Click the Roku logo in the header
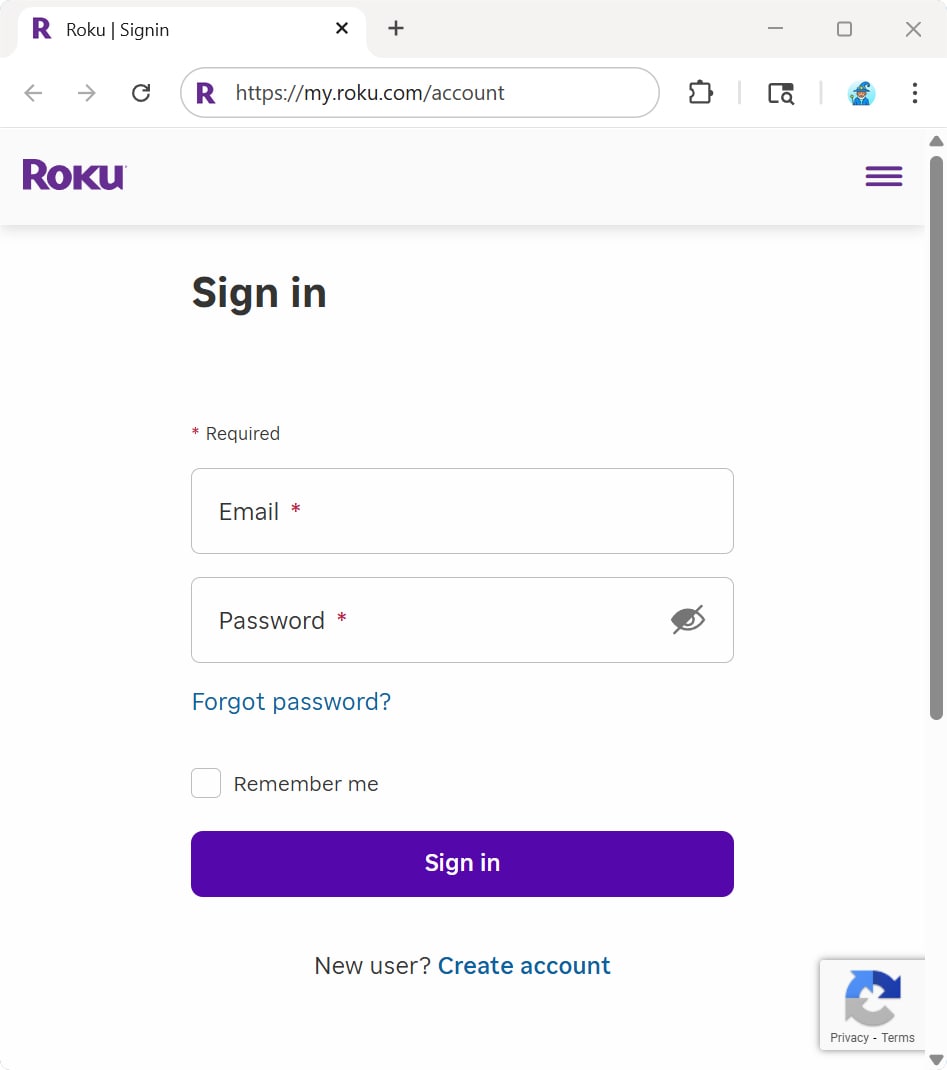This screenshot has height=1070, width=947. (74, 175)
